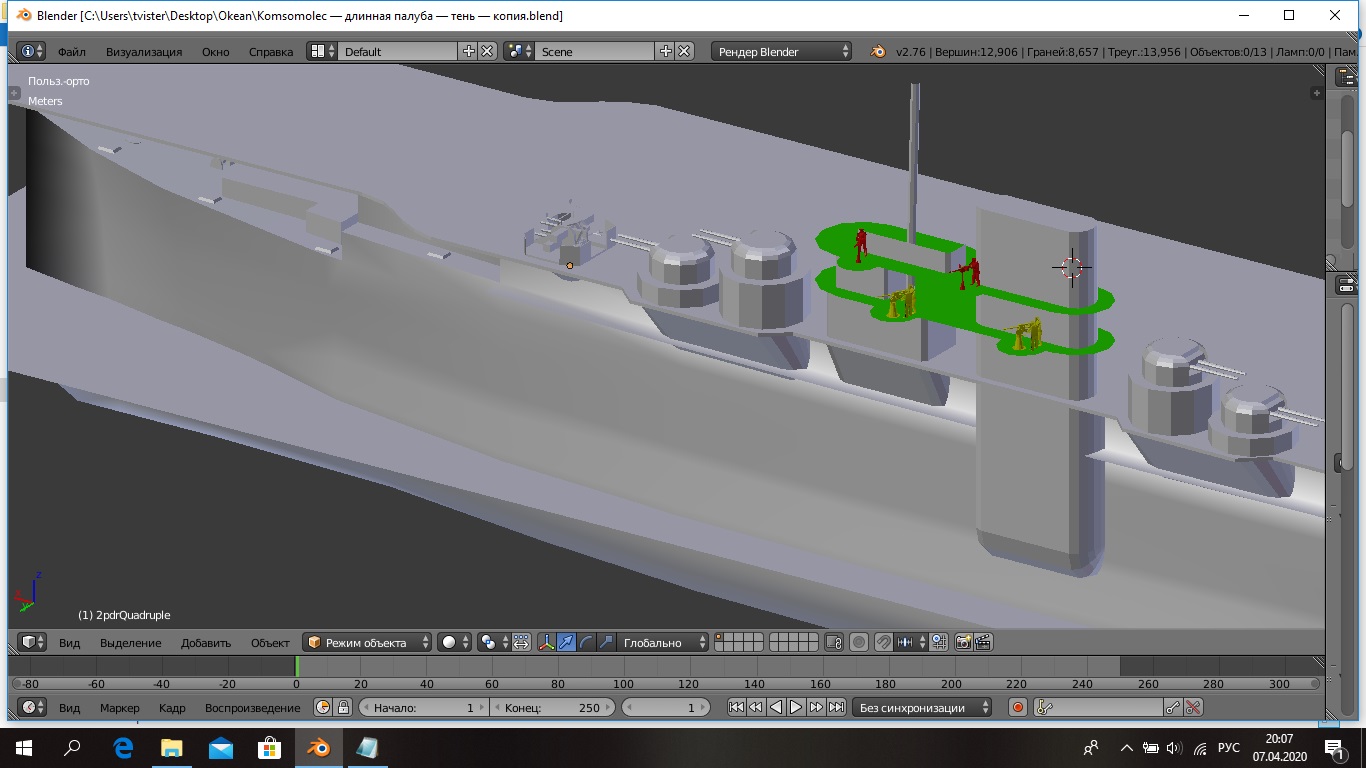Jump to the first frame of the timeline
The height and width of the screenshot is (768, 1366).
tap(736, 707)
